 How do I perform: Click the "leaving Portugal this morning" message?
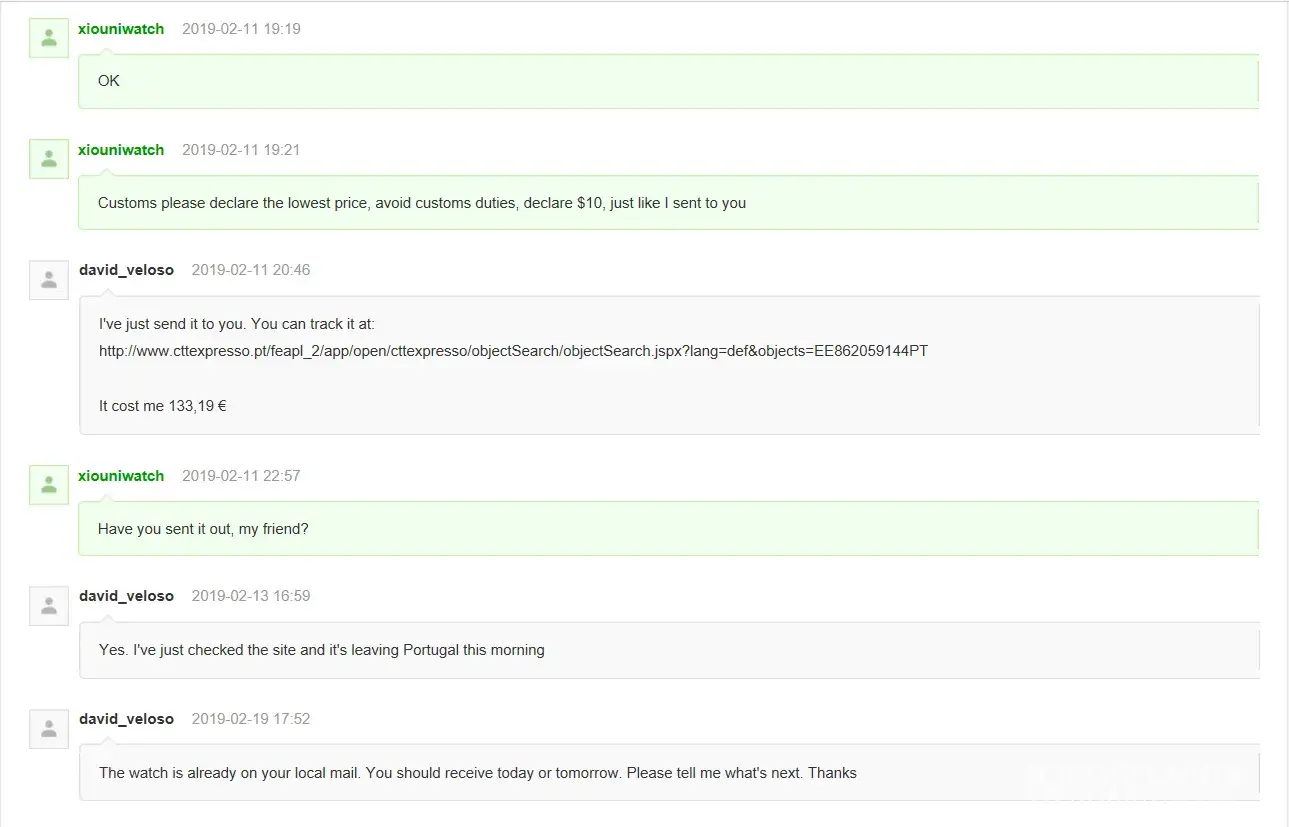coord(321,650)
